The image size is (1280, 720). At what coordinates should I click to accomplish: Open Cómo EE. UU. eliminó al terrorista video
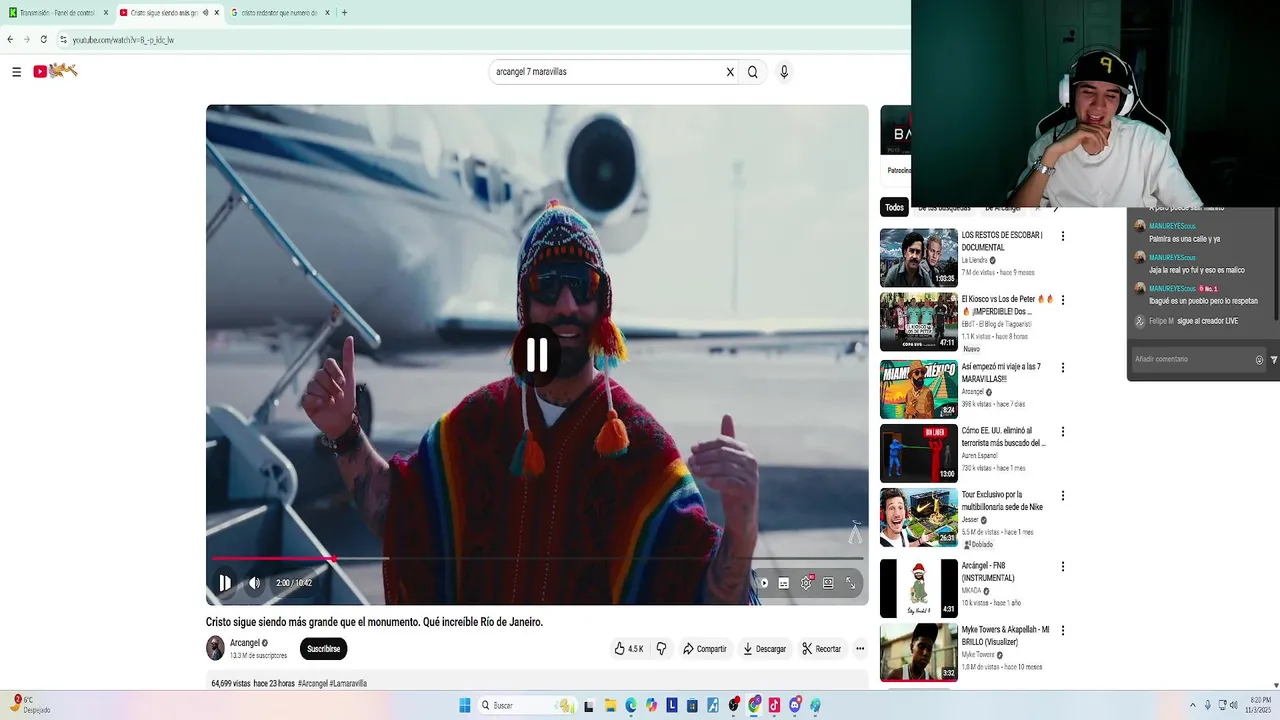click(918, 453)
